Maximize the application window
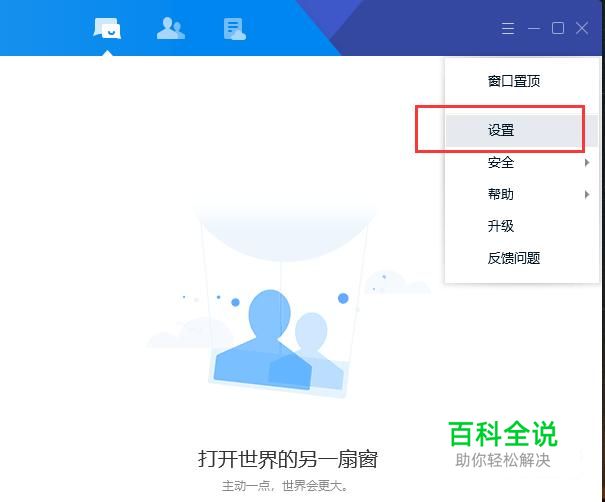 [558, 28]
